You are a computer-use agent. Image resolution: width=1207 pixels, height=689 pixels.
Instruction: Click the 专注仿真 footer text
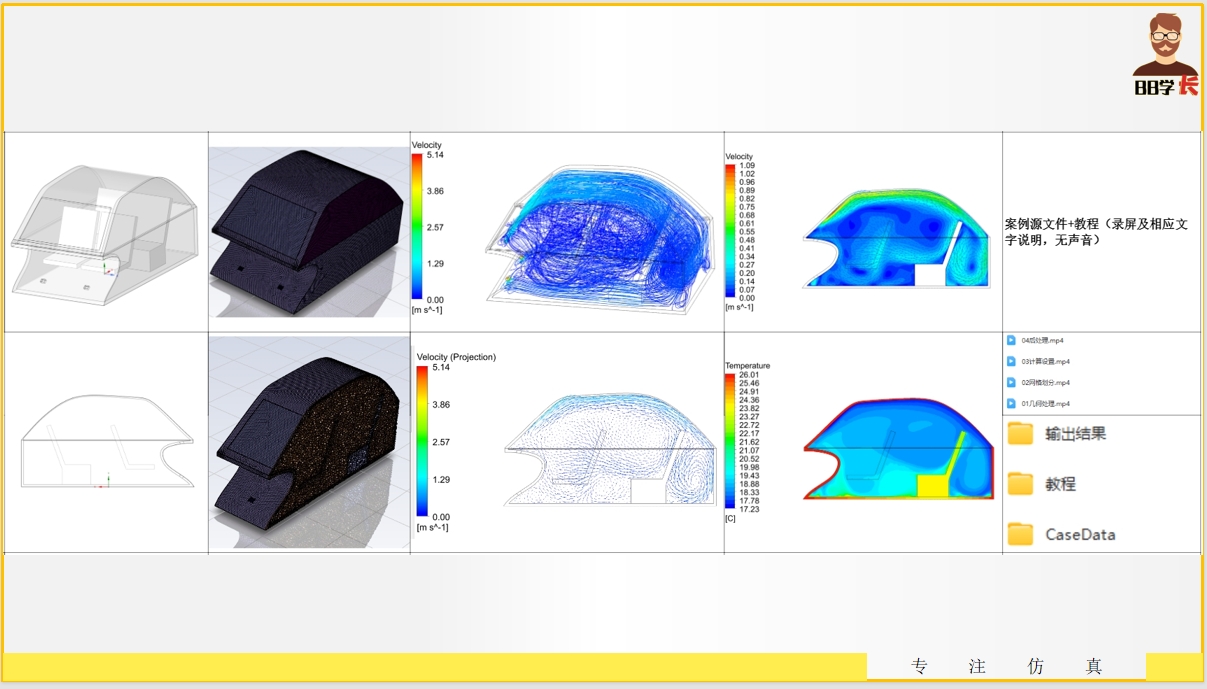point(1006,667)
